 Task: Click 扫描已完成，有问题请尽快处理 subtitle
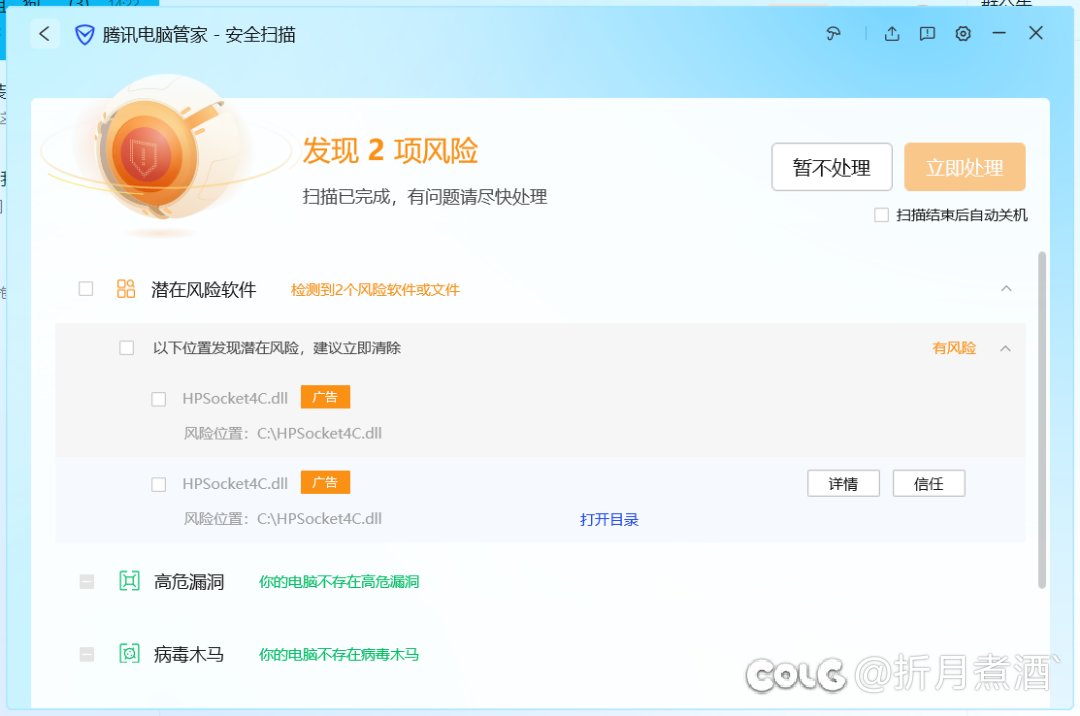(x=425, y=197)
